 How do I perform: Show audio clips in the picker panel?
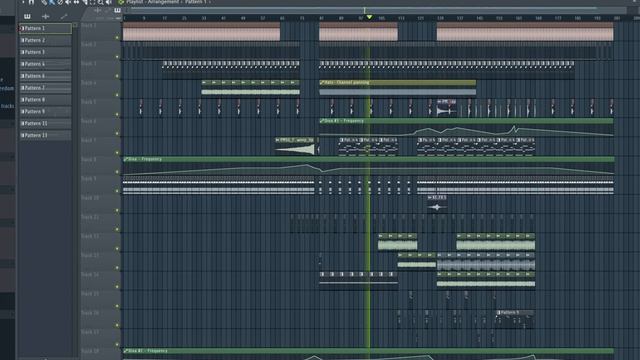click(x=46, y=17)
